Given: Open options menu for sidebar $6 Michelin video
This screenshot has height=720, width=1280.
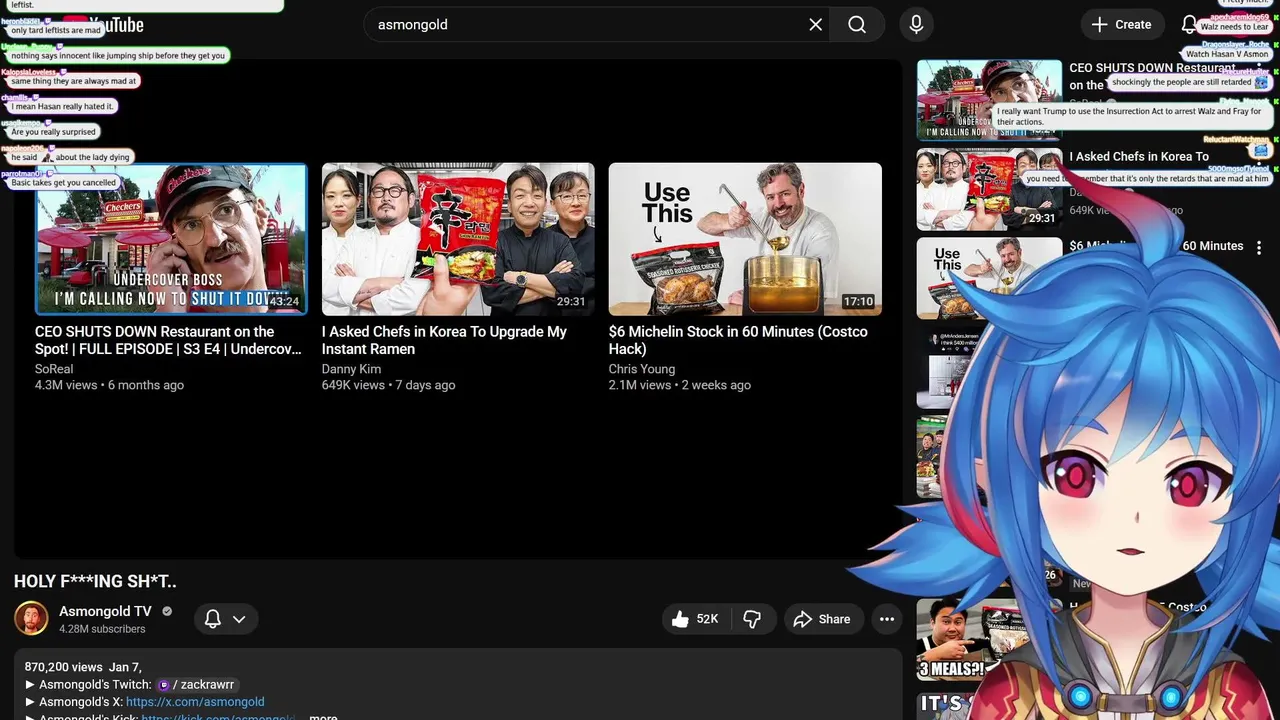Looking at the screenshot, I should (1259, 248).
